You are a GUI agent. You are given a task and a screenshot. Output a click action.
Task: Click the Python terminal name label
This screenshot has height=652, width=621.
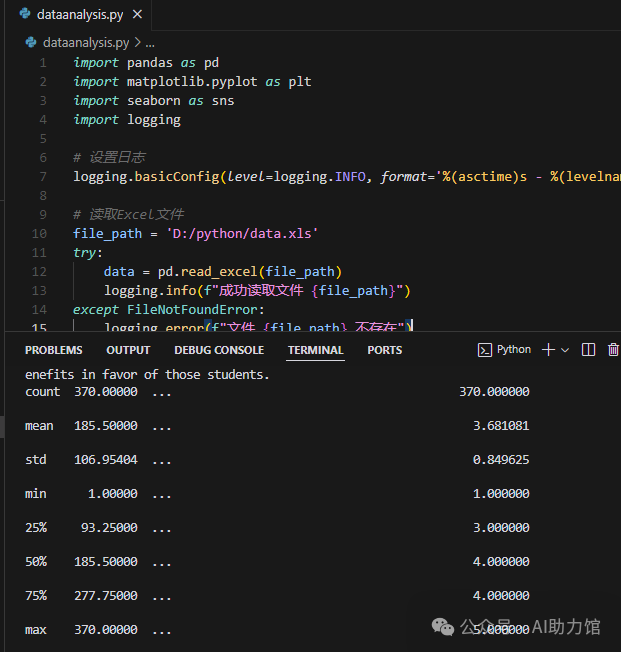[x=514, y=350]
